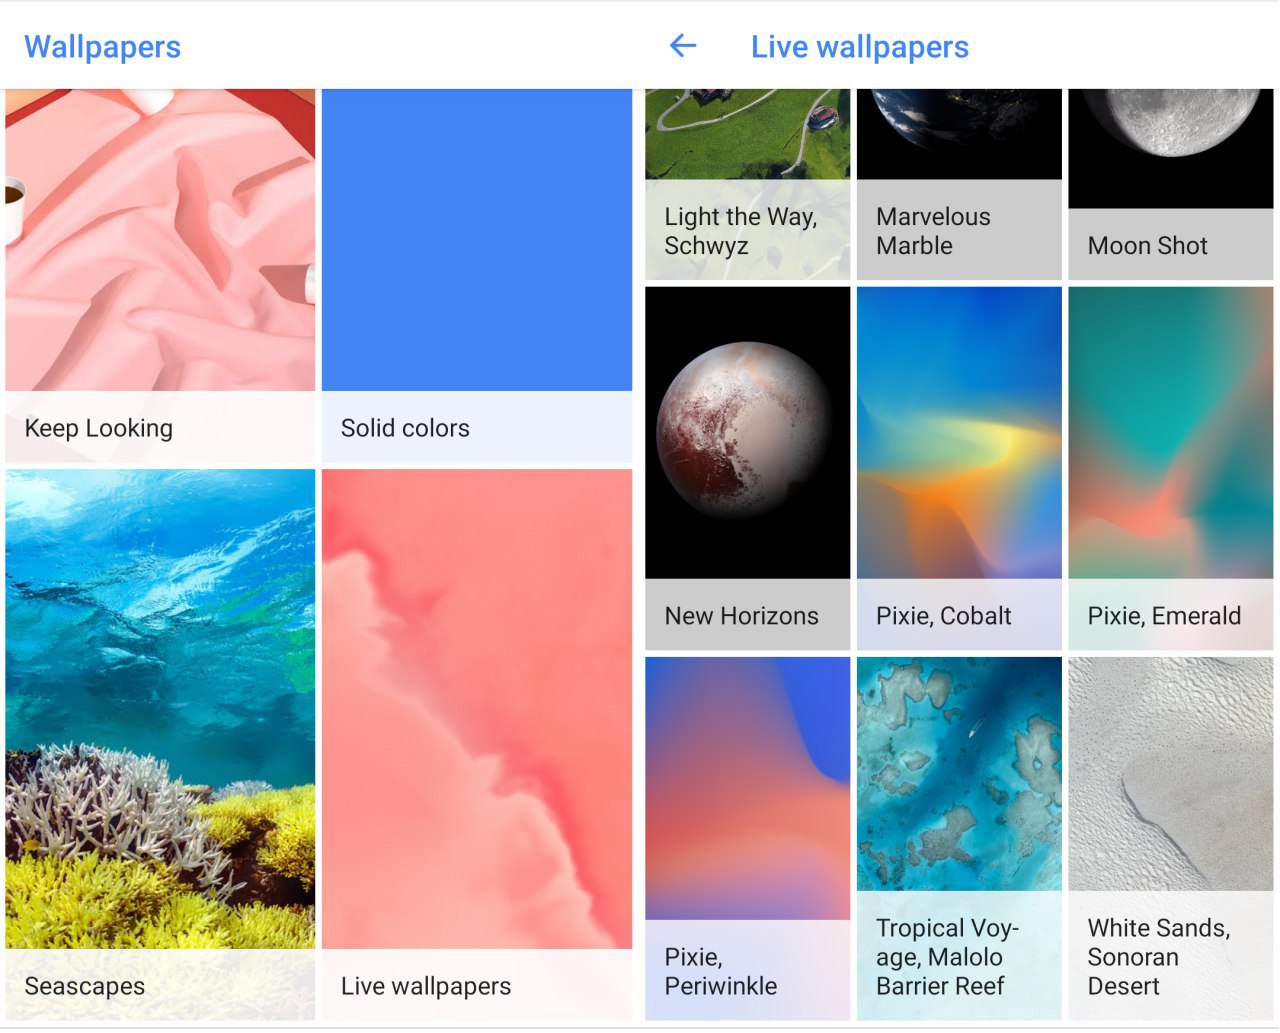Select the Marvelous Marble live wallpaper
The width and height of the screenshot is (1280, 1033).
point(959,185)
